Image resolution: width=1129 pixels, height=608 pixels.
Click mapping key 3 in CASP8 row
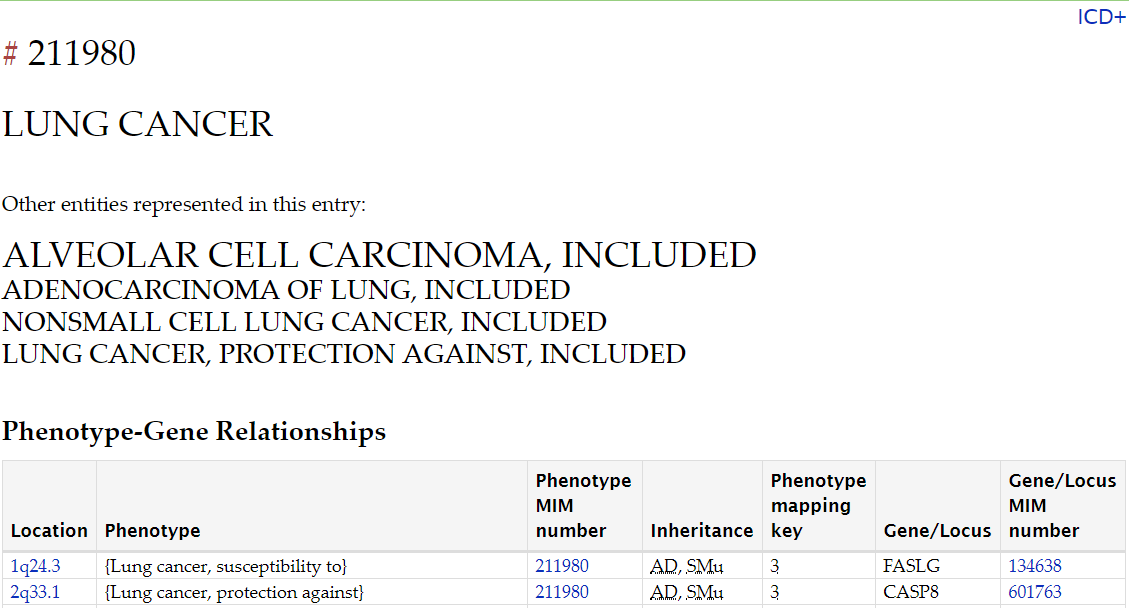[775, 592]
